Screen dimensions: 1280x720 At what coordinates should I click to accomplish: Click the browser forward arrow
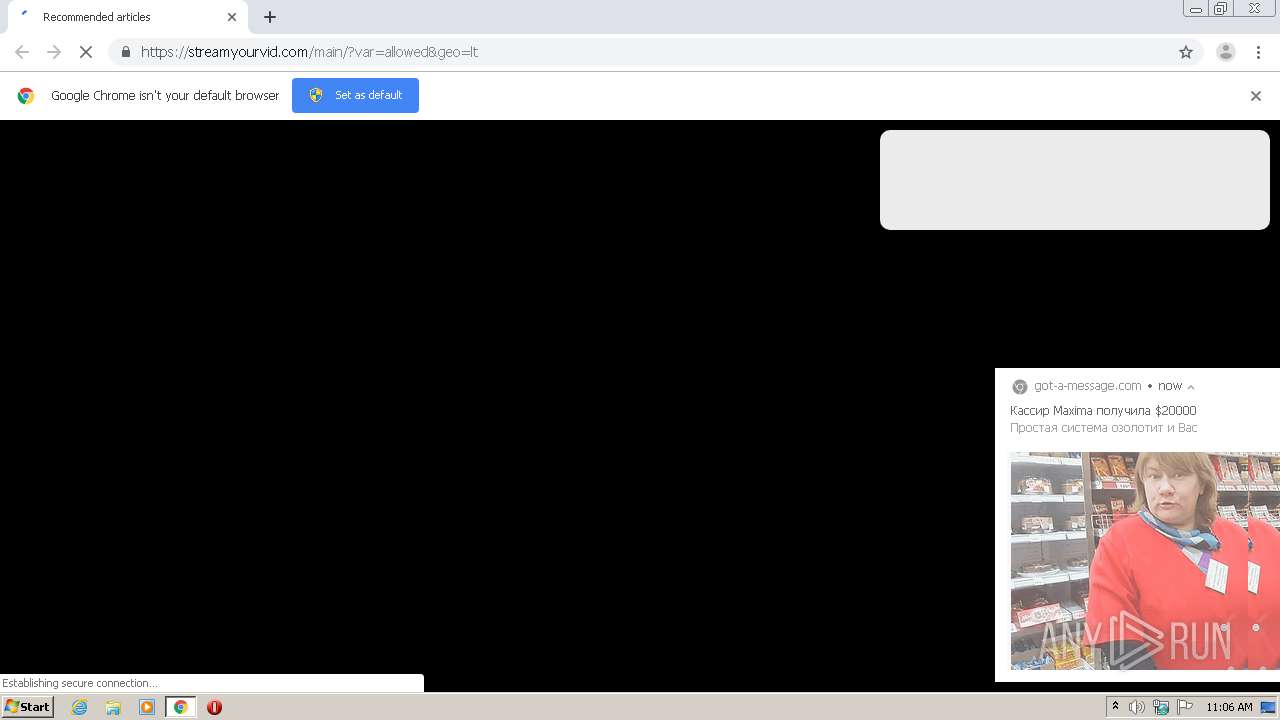pyautogui.click(x=54, y=52)
